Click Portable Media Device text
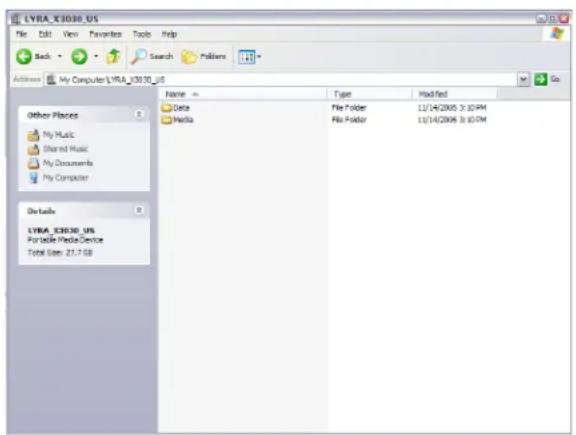The width and height of the screenshot is (576, 435). [65, 240]
